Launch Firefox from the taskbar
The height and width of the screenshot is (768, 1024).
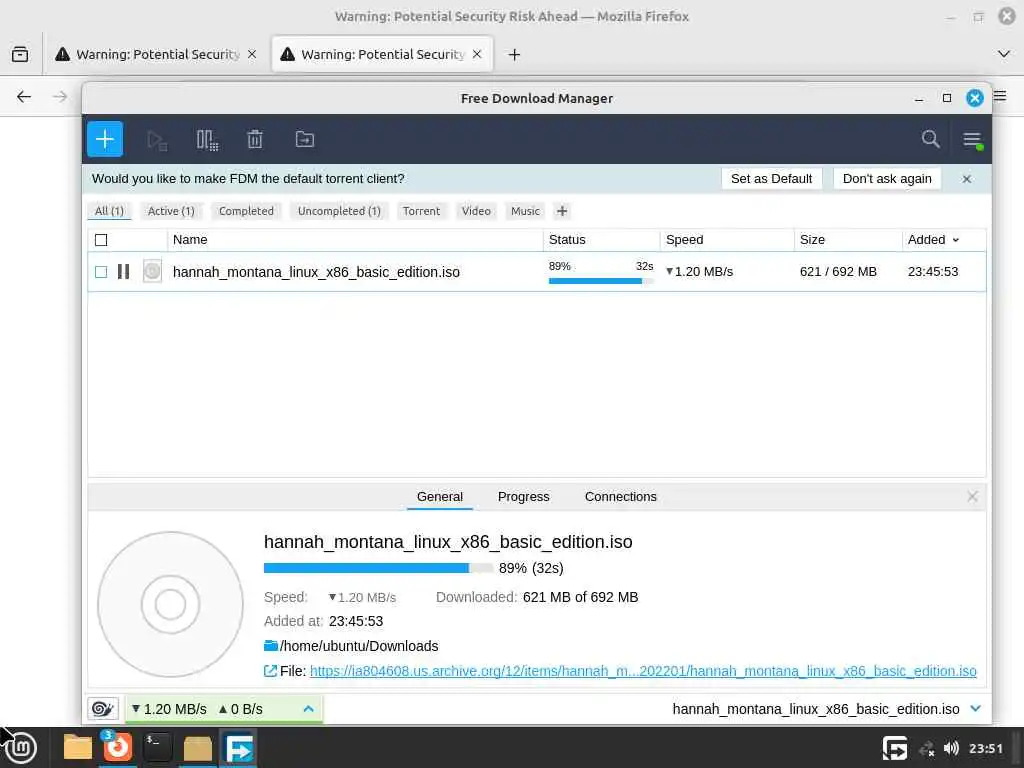(118, 746)
